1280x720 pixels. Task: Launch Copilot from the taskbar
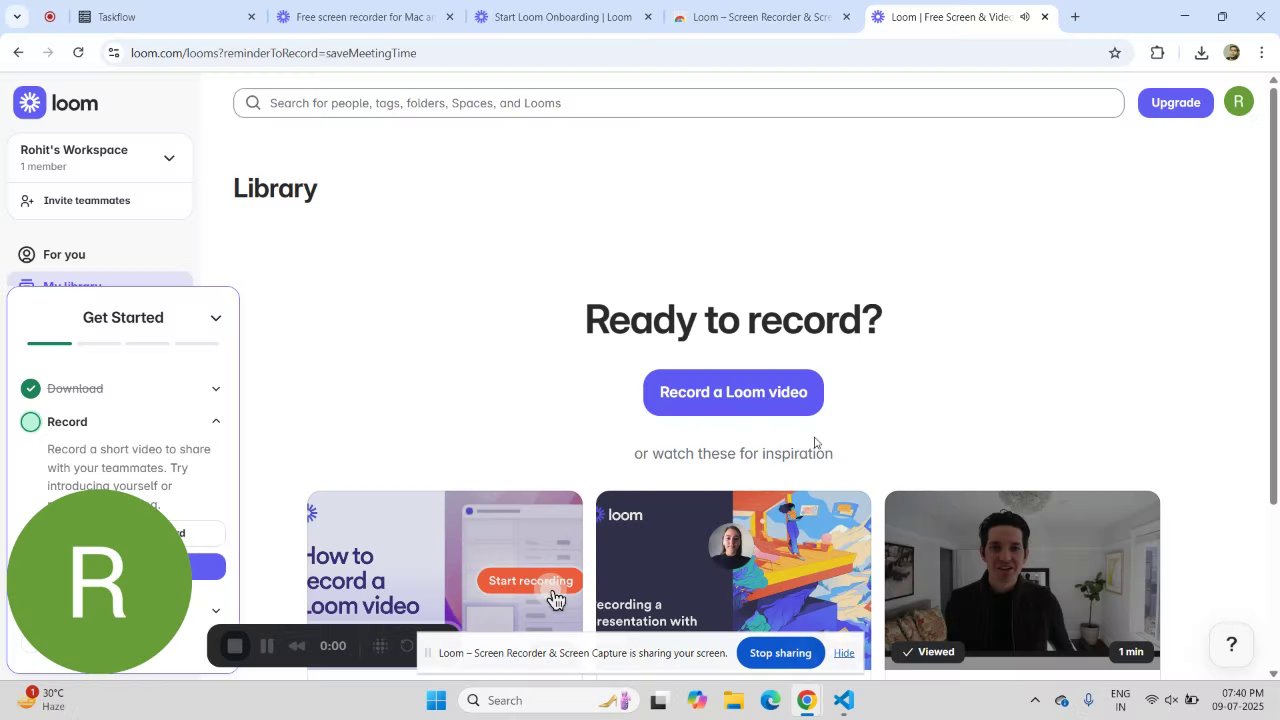click(x=697, y=701)
